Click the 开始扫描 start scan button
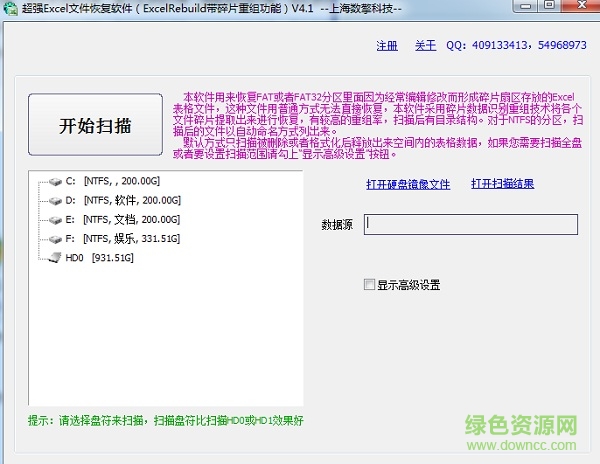The image size is (600, 464). [95, 124]
